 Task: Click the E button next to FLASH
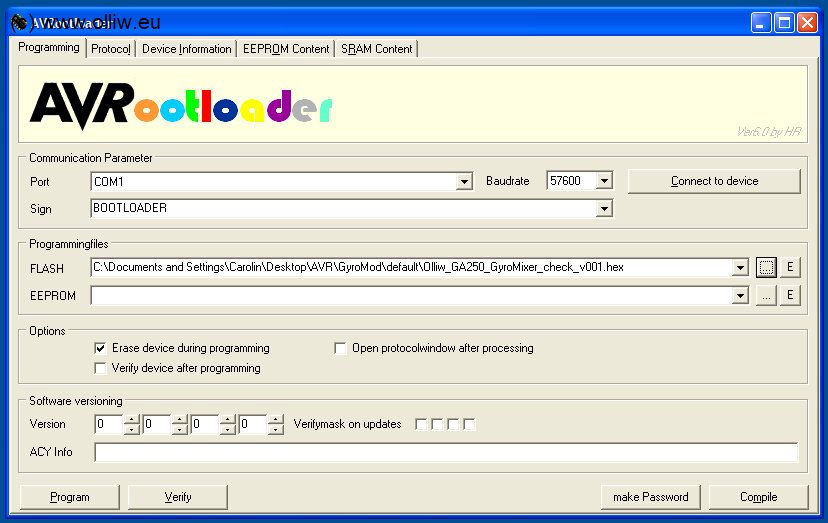(789, 267)
